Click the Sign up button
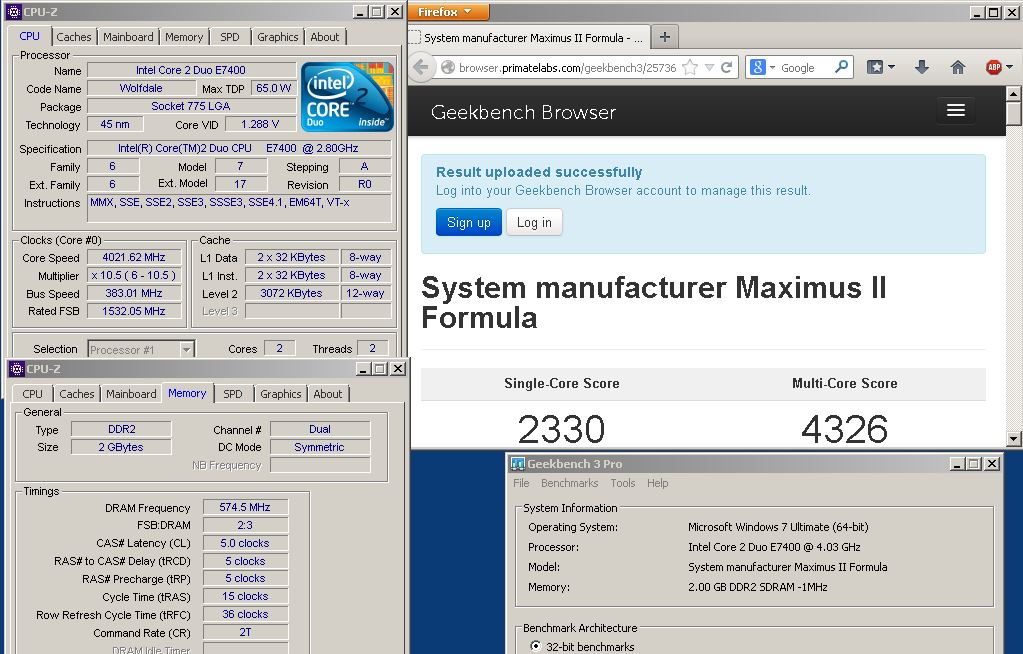Viewport: 1023px width, 654px height. tap(468, 222)
